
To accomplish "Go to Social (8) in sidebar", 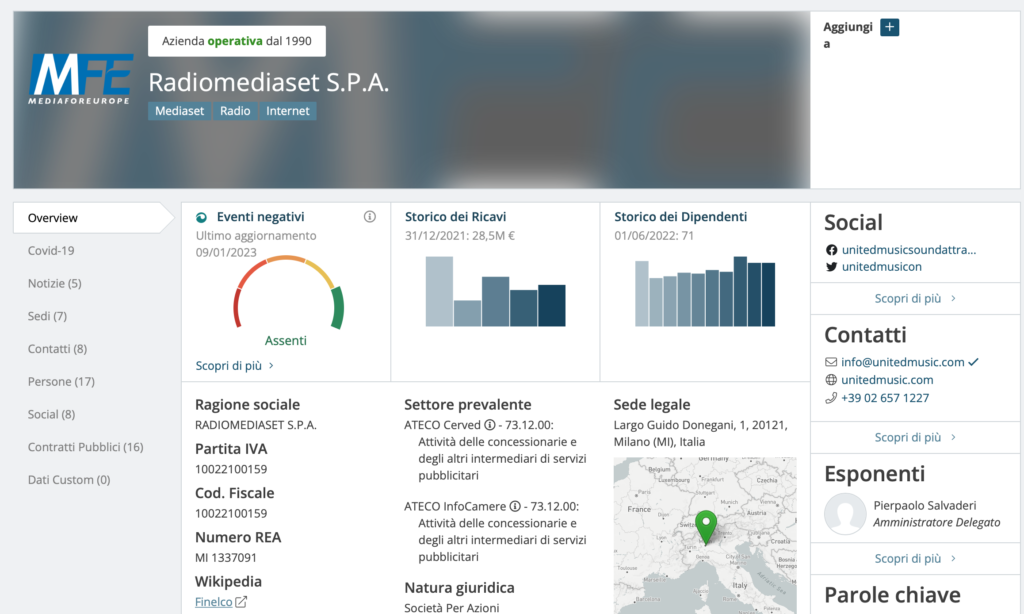I will click(x=52, y=414).
